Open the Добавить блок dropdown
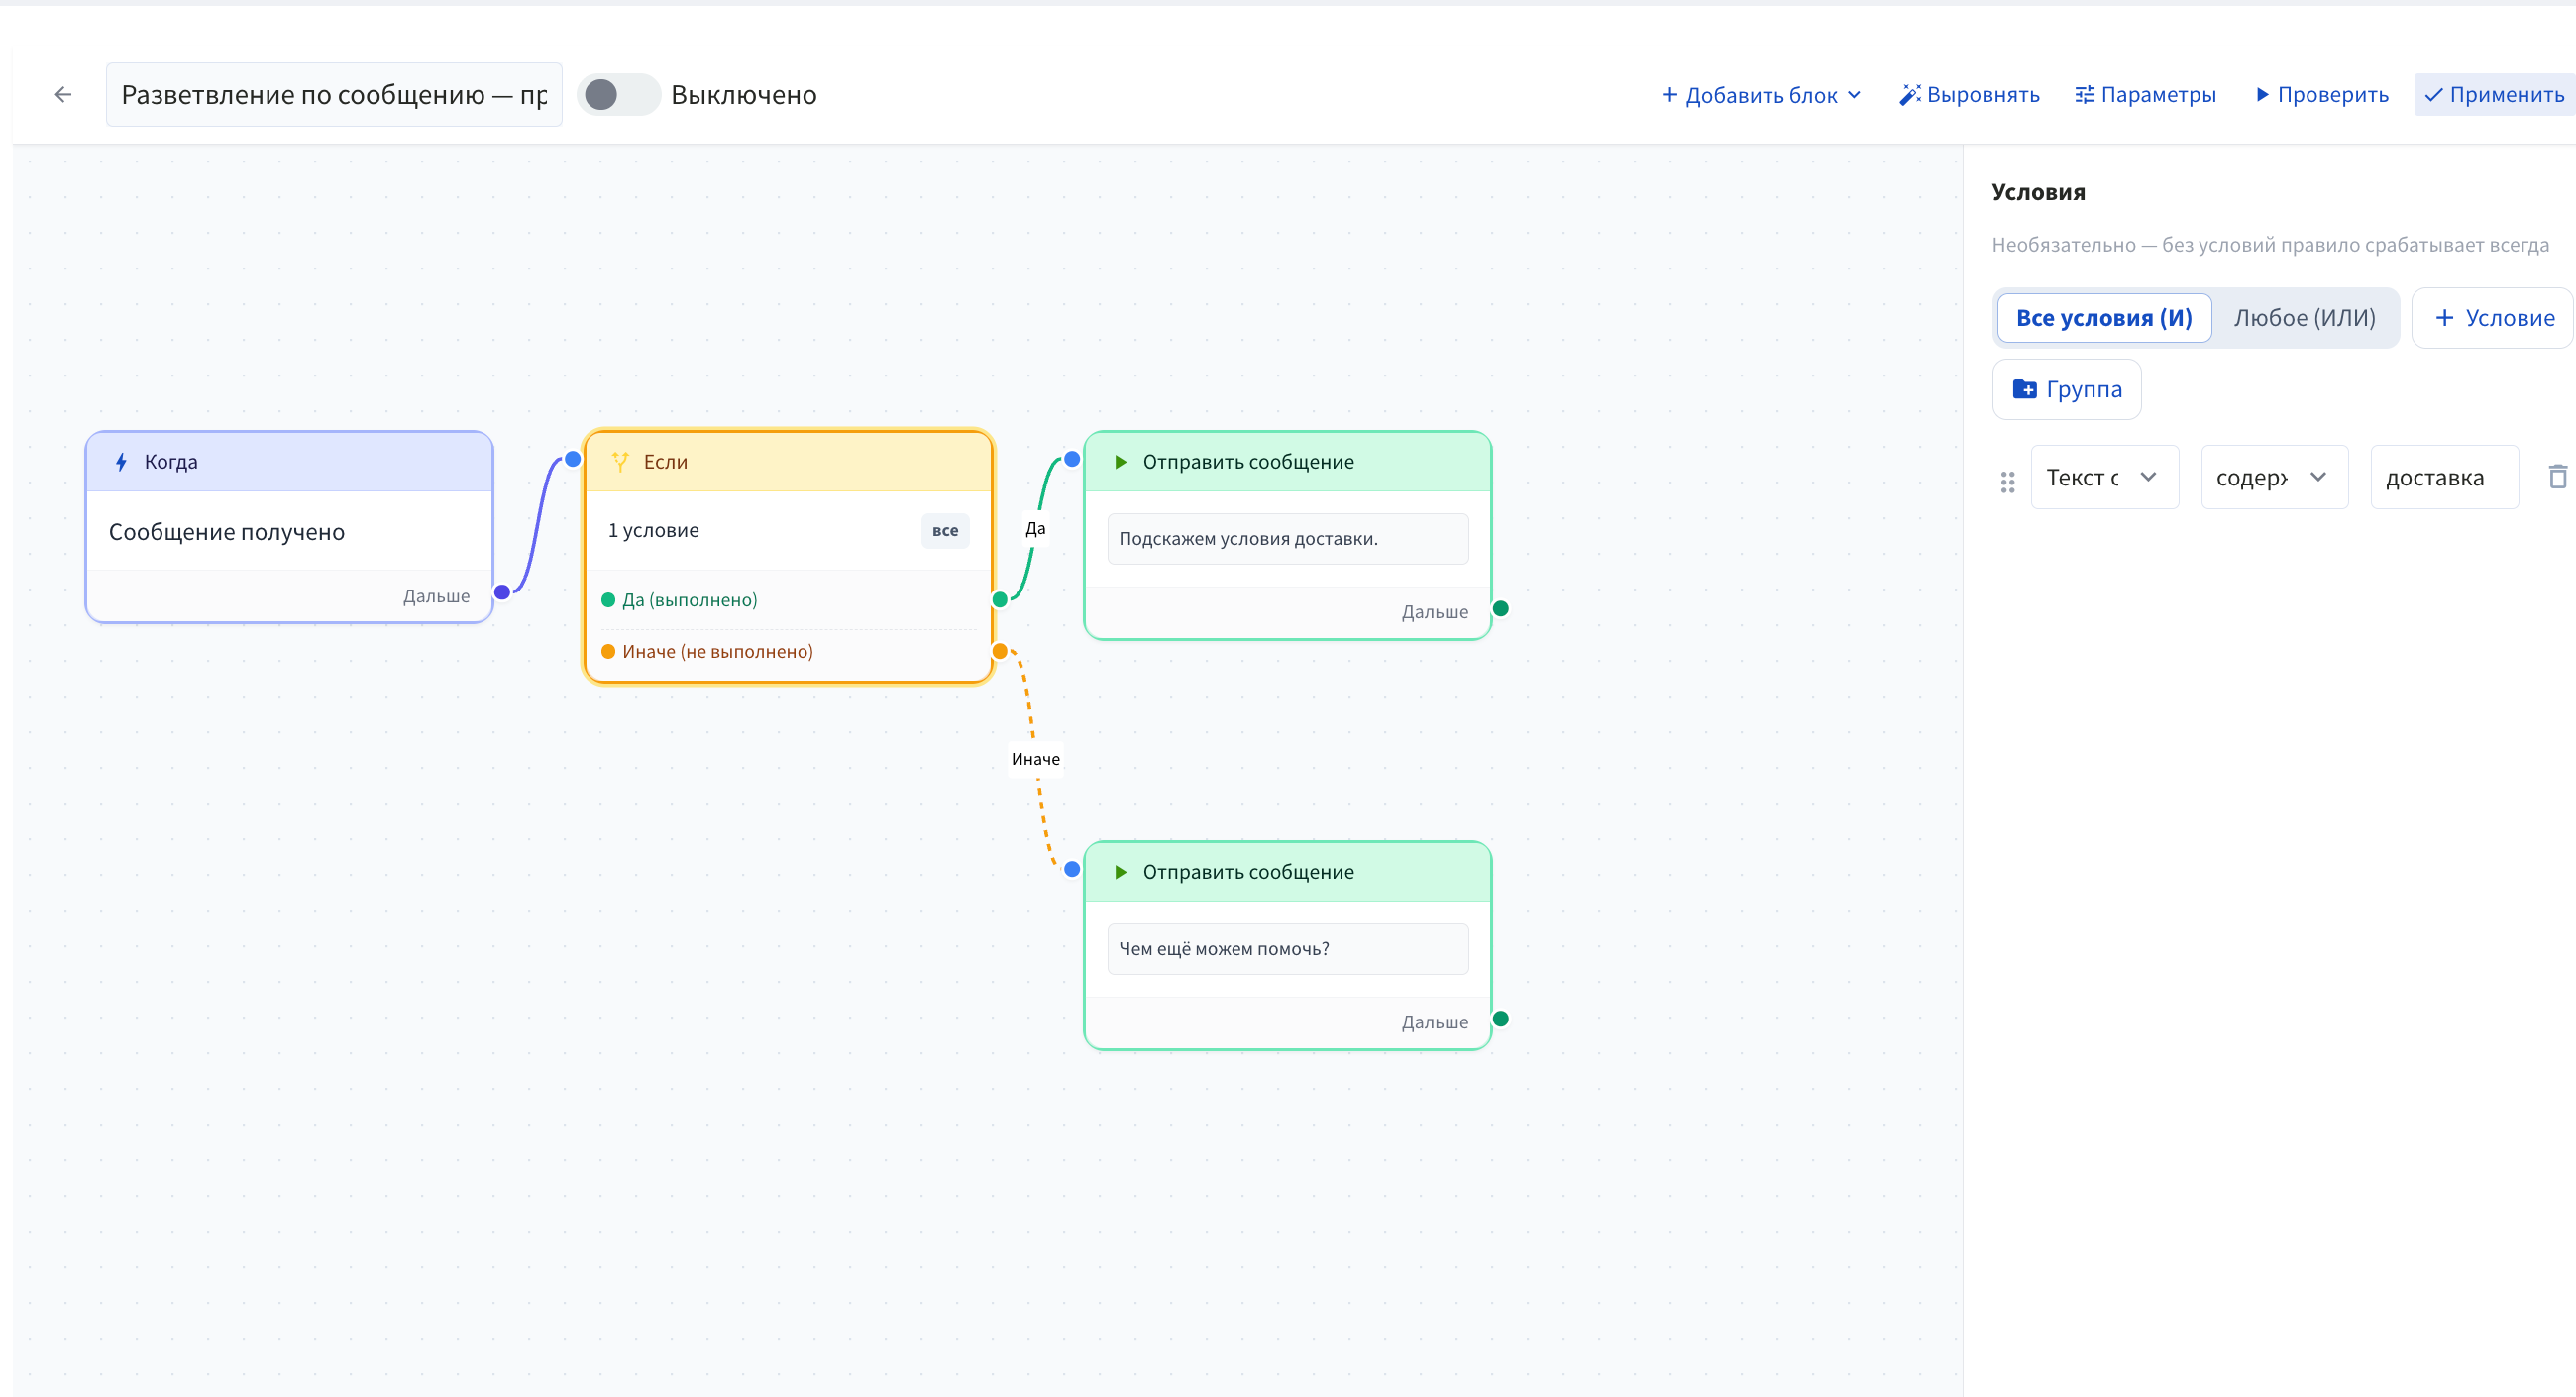Screen dimensions: 2576x1397 (1760, 95)
